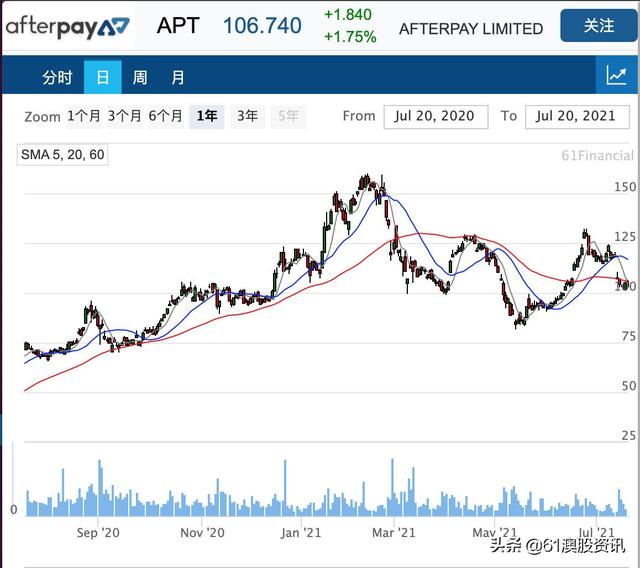Click the Jan '21 axis label
Image resolution: width=640 pixels, height=568 pixels.
point(301,532)
